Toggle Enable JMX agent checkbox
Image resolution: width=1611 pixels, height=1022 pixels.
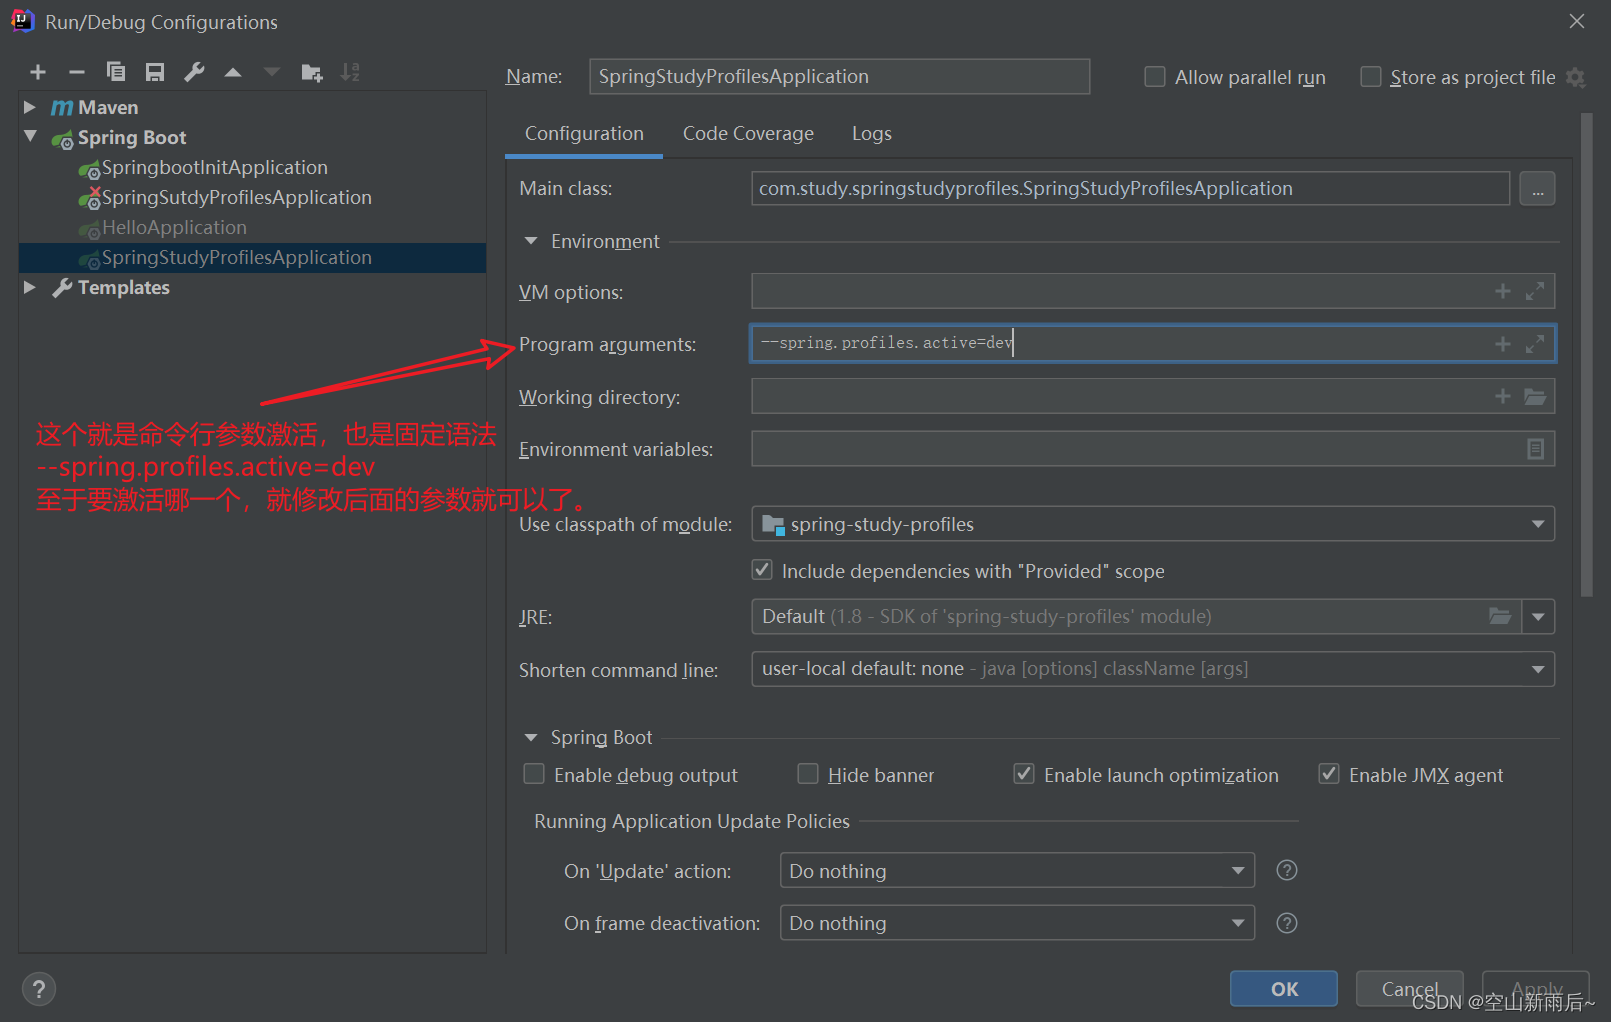click(x=1329, y=774)
